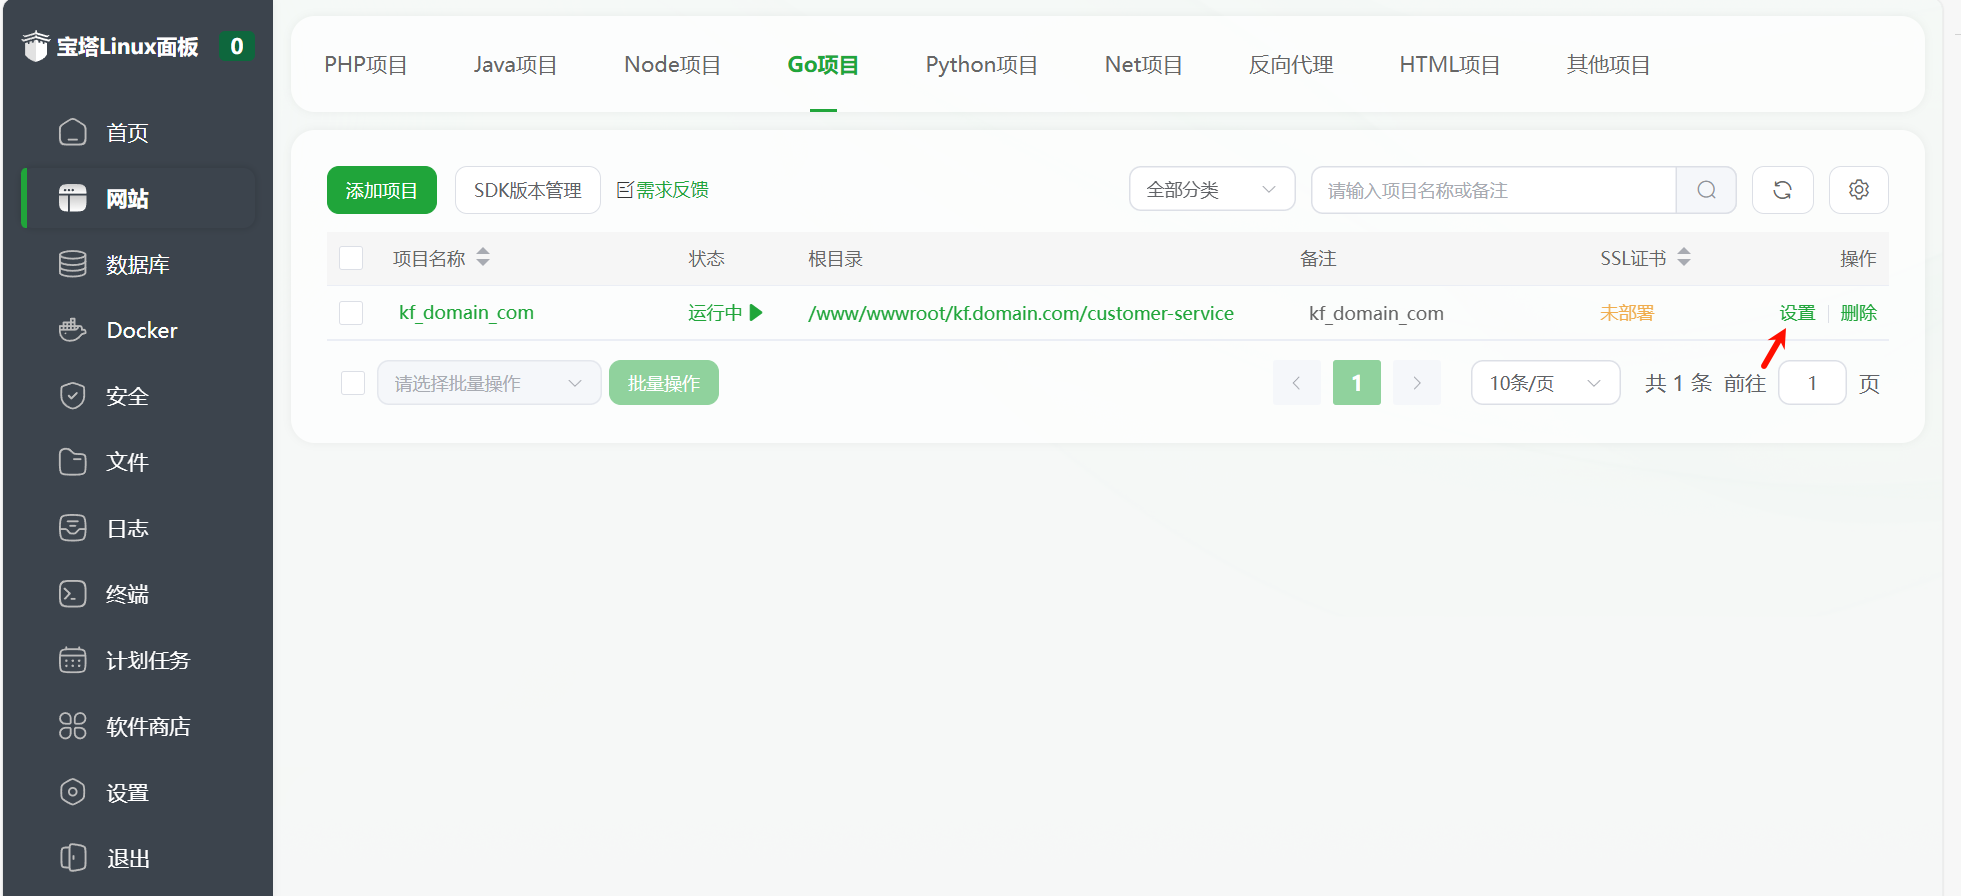The width and height of the screenshot is (1961, 896).
Task: Switch to the PHP项目 tab
Action: tap(366, 65)
